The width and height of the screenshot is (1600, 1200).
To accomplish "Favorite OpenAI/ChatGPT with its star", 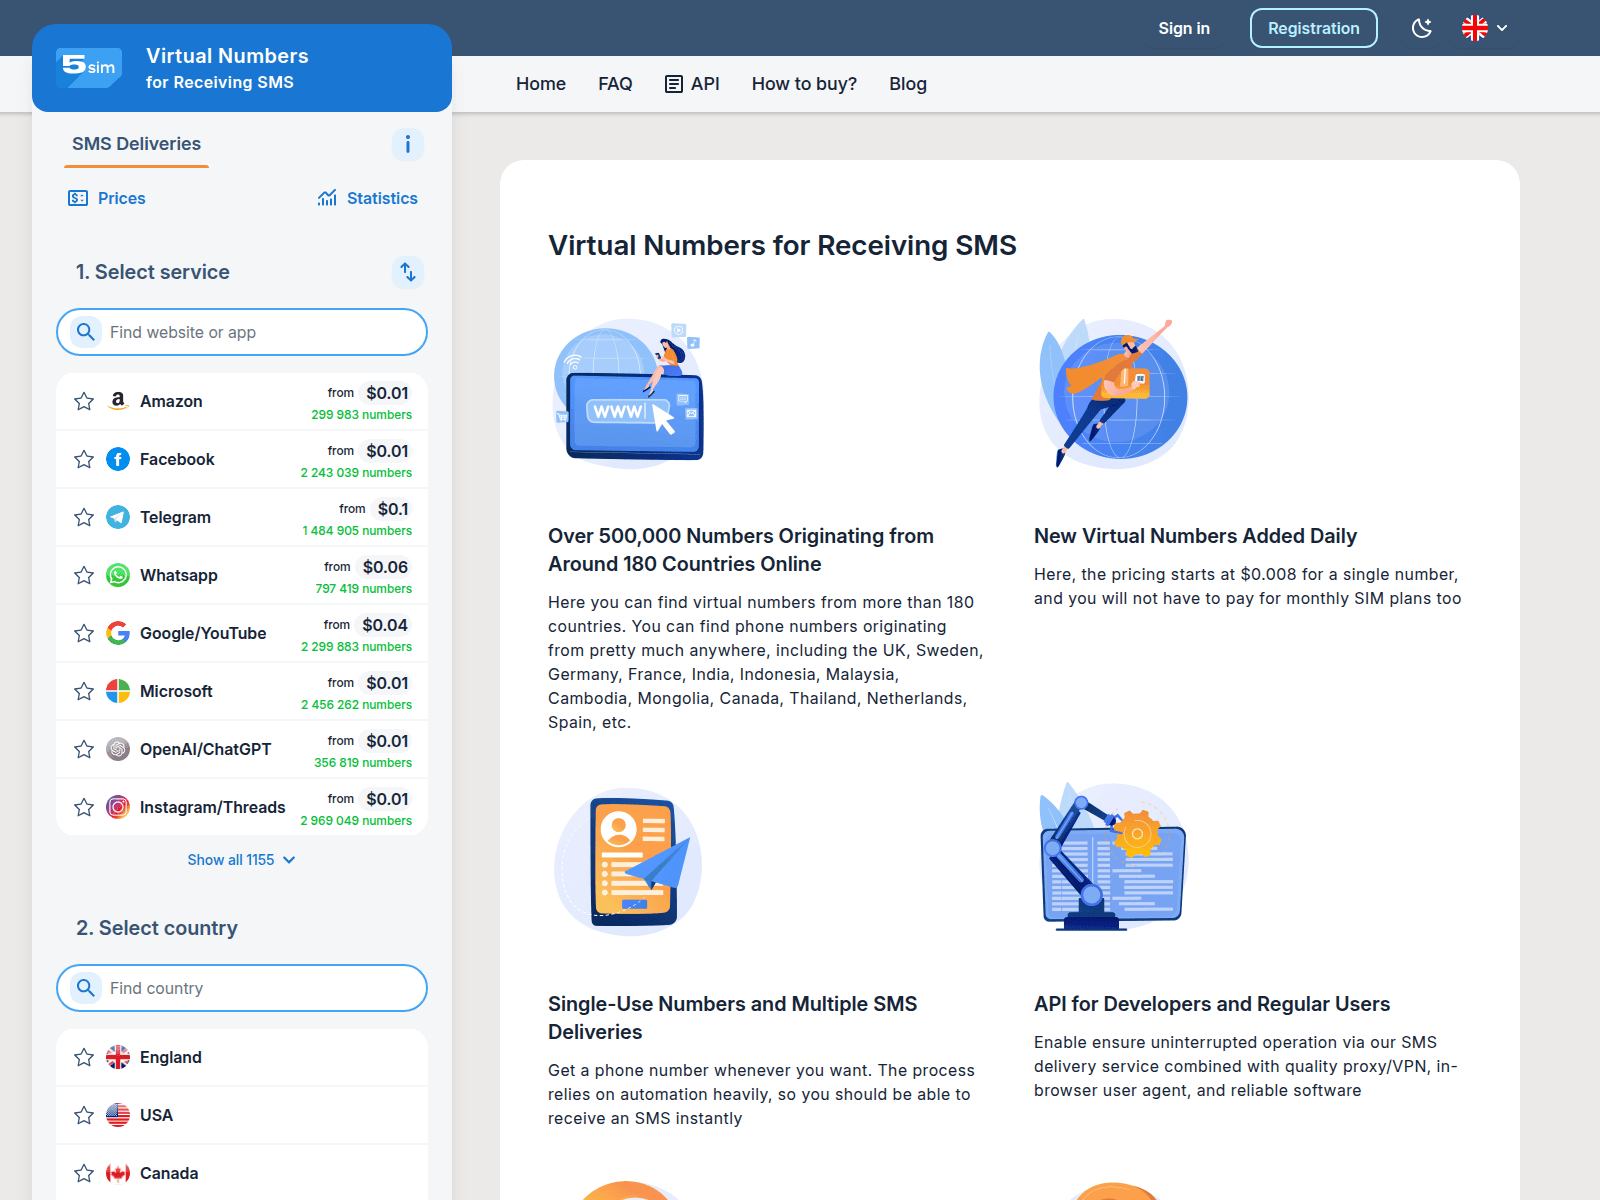I will pyautogui.click(x=84, y=749).
